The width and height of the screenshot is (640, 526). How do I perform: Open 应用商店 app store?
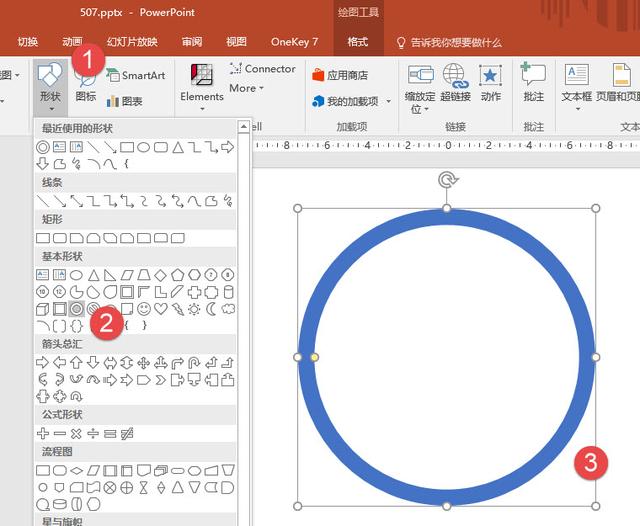click(340, 75)
